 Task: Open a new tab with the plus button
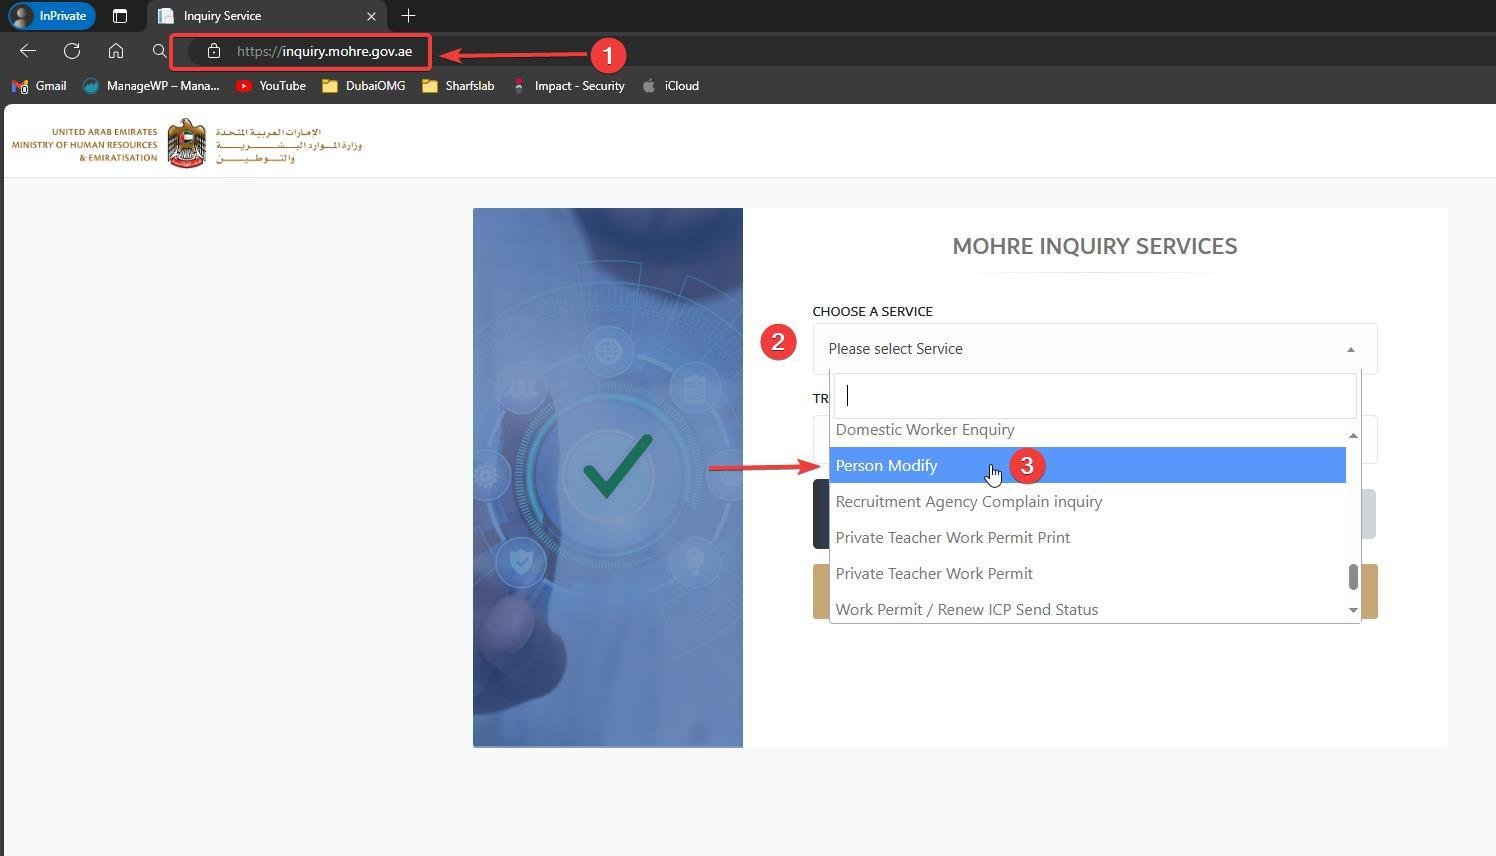coord(408,15)
